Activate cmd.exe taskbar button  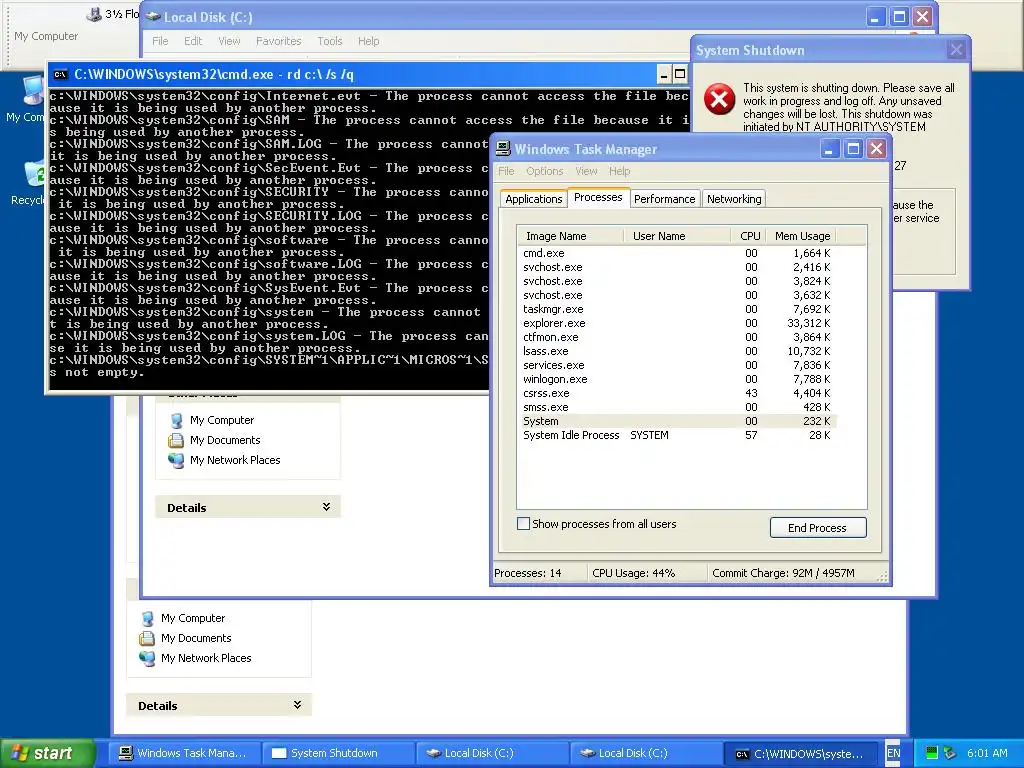coord(801,753)
